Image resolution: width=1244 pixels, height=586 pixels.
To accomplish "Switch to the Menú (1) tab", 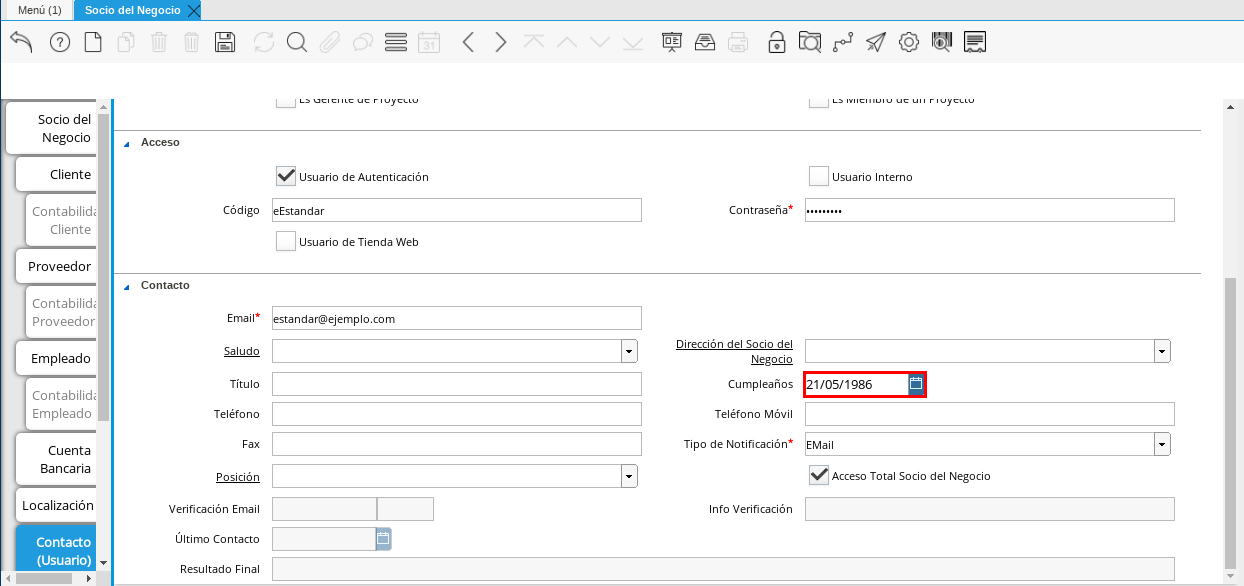I will pos(40,10).
